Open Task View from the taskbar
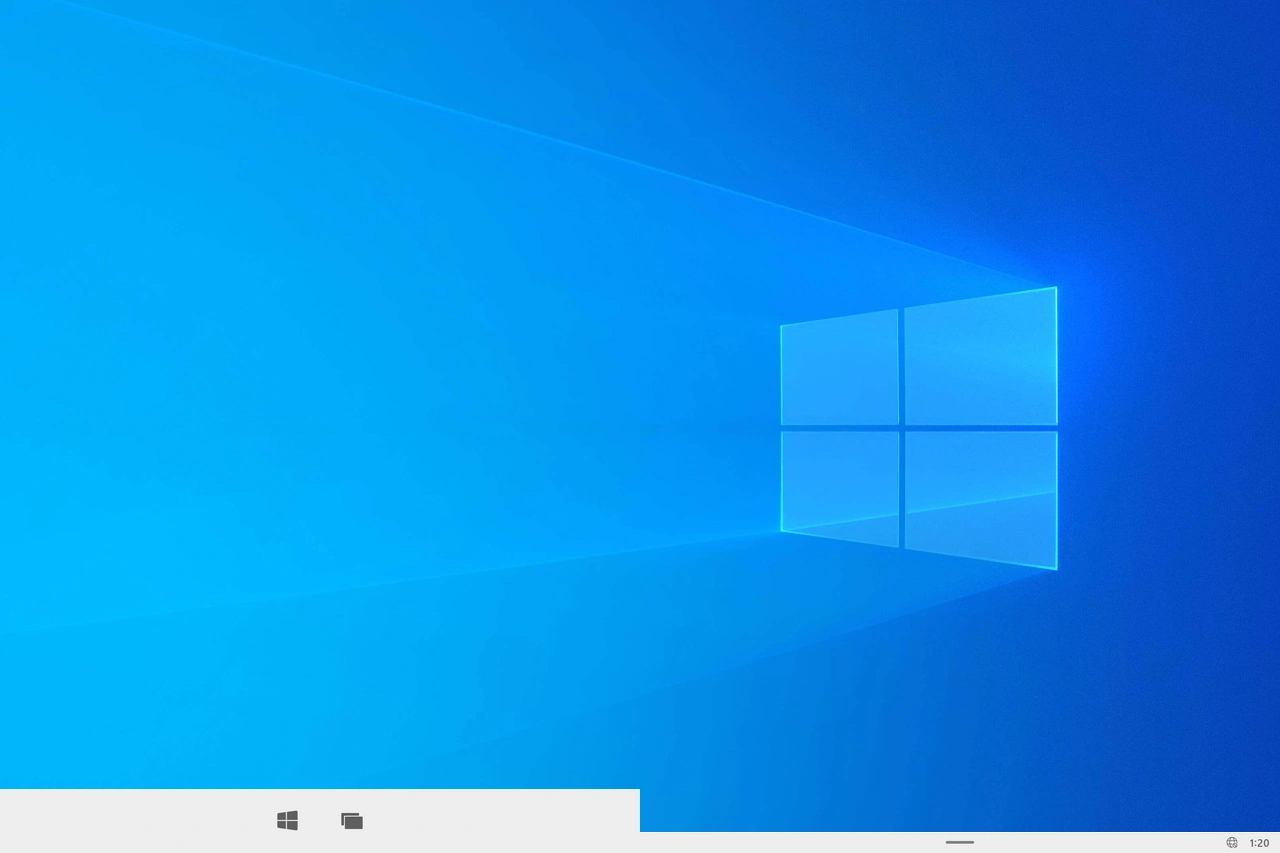 pos(352,821)
